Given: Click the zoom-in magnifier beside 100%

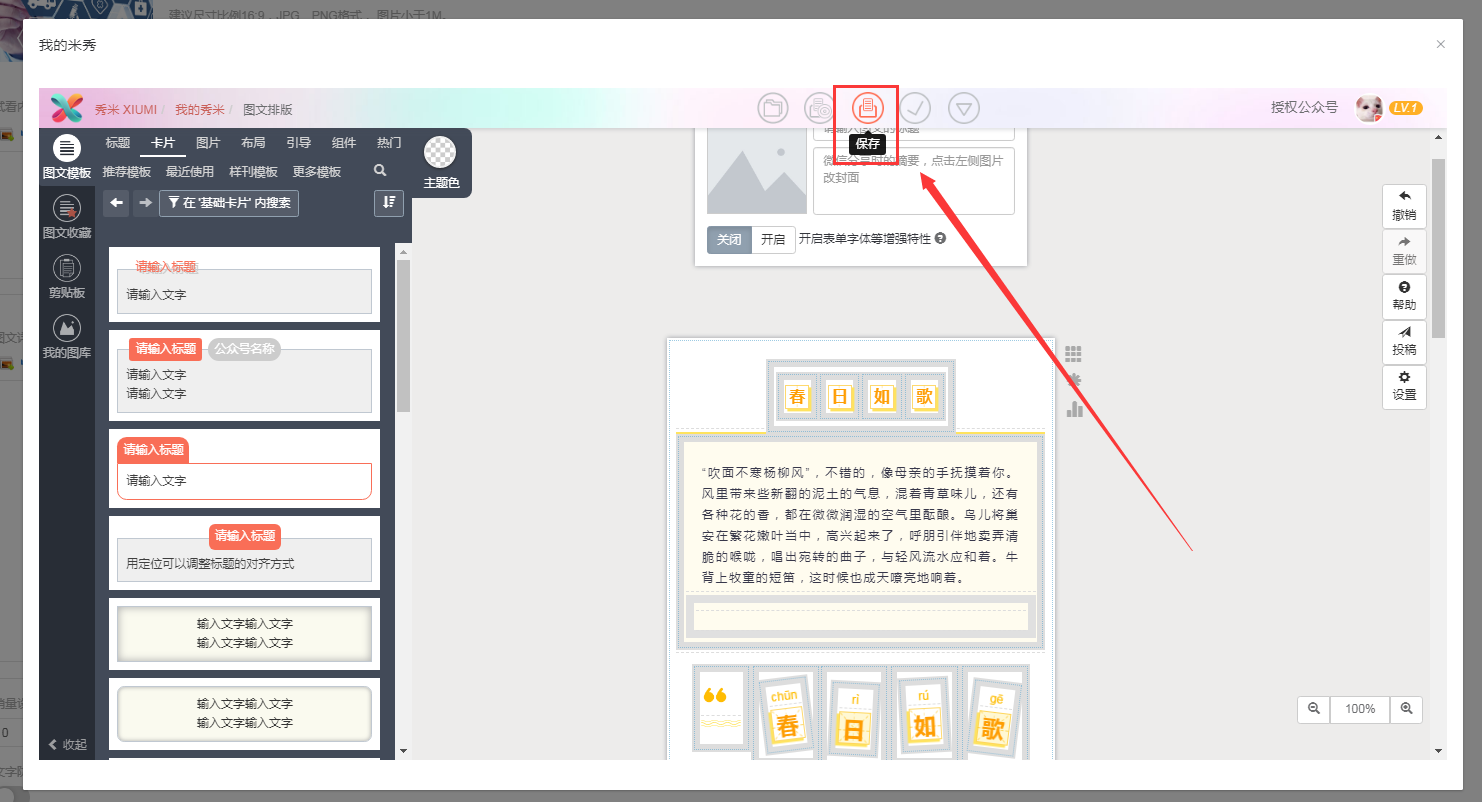Looking at the screenshot, I should coord(1406,709).
